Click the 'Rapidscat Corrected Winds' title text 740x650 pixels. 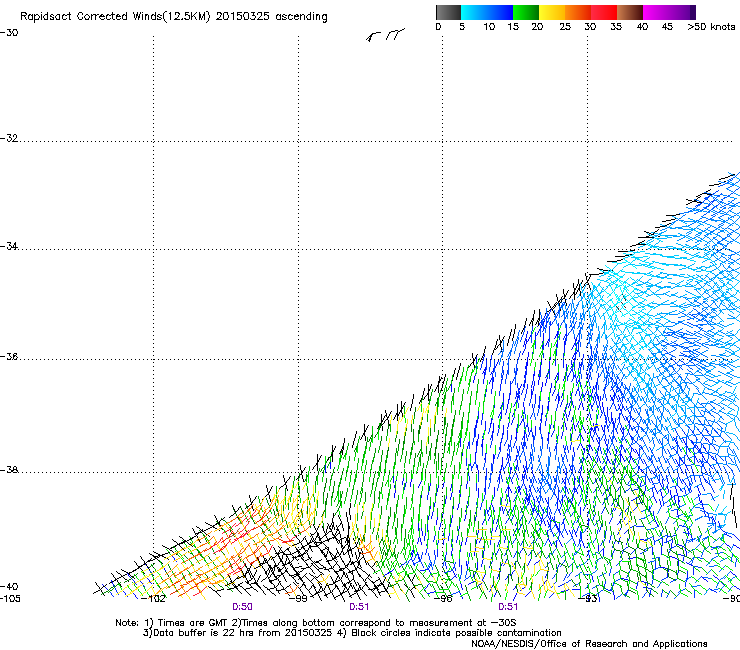coord(173,17)
